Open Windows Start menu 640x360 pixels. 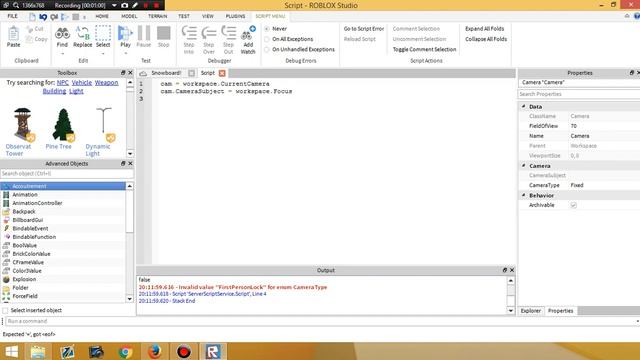pyautogui.click(x=11, y=351)
